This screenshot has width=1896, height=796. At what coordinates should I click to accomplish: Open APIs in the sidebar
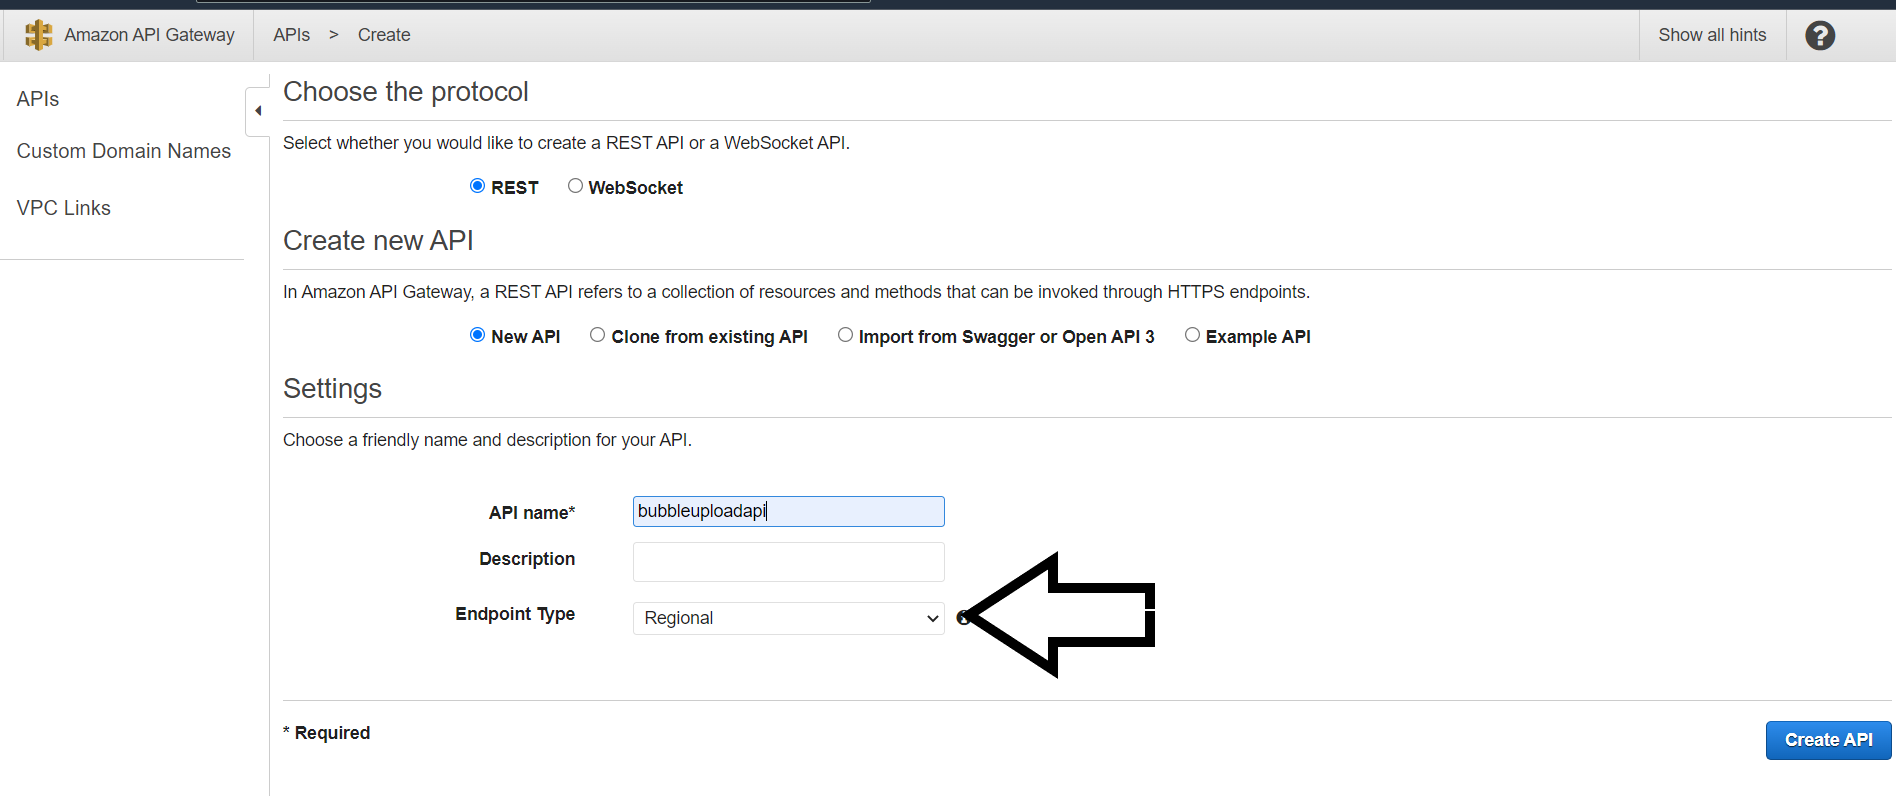coord(38,99)
